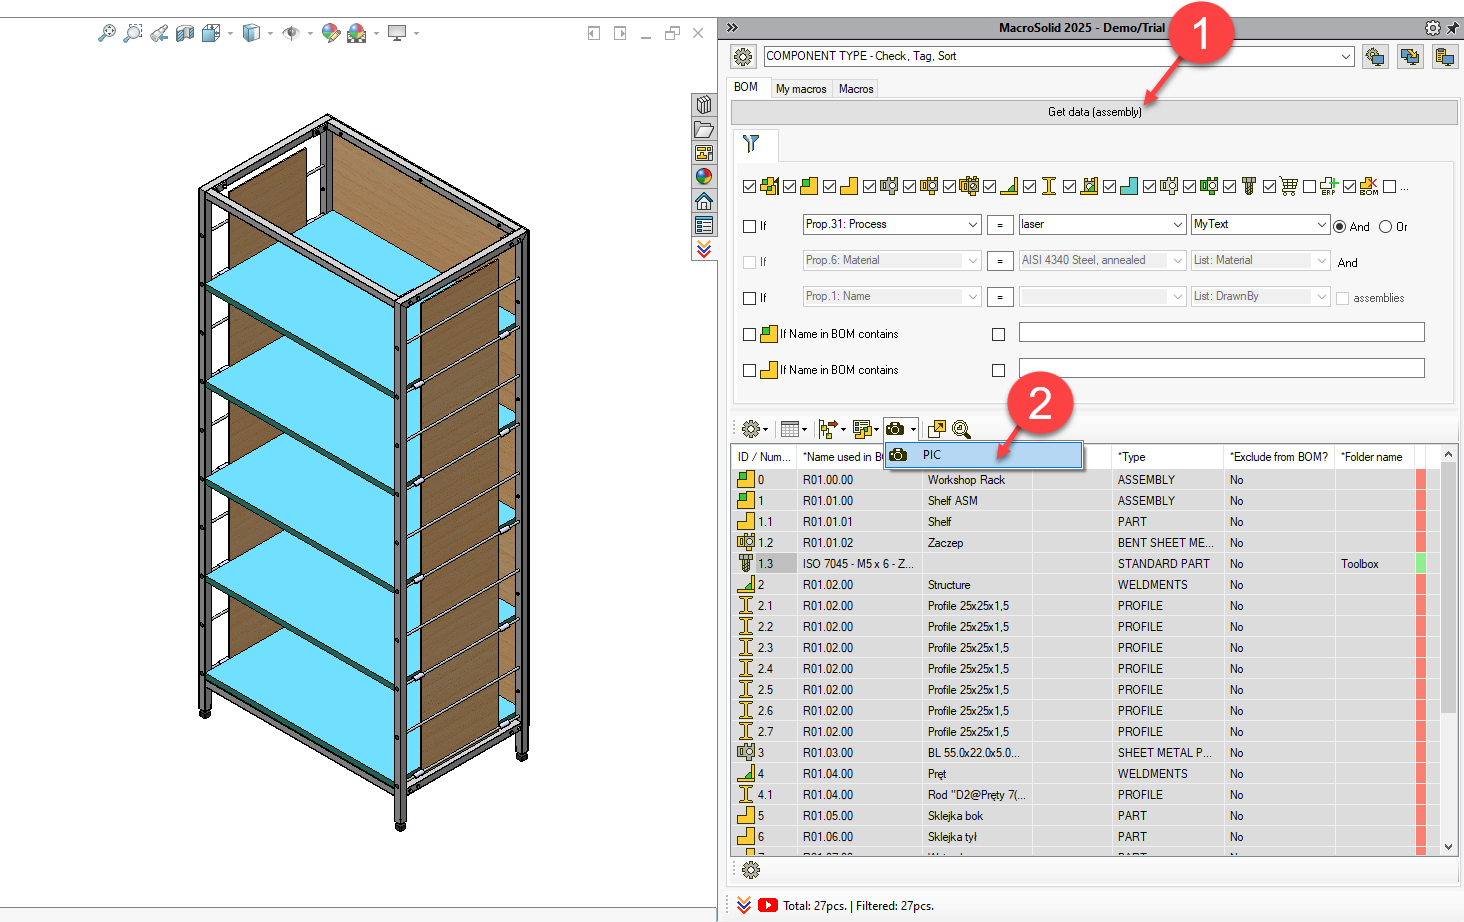
Task: Click the = operator button in Process row
Action: [1000, 225]
